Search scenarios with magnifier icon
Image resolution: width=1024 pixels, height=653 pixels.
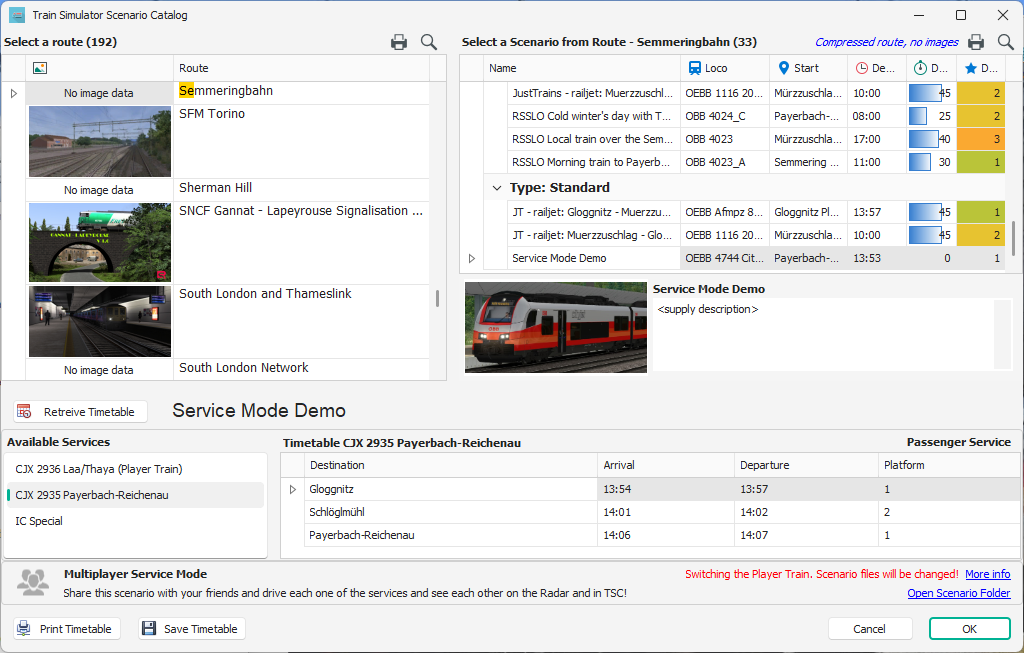(x=1006, y=42)
